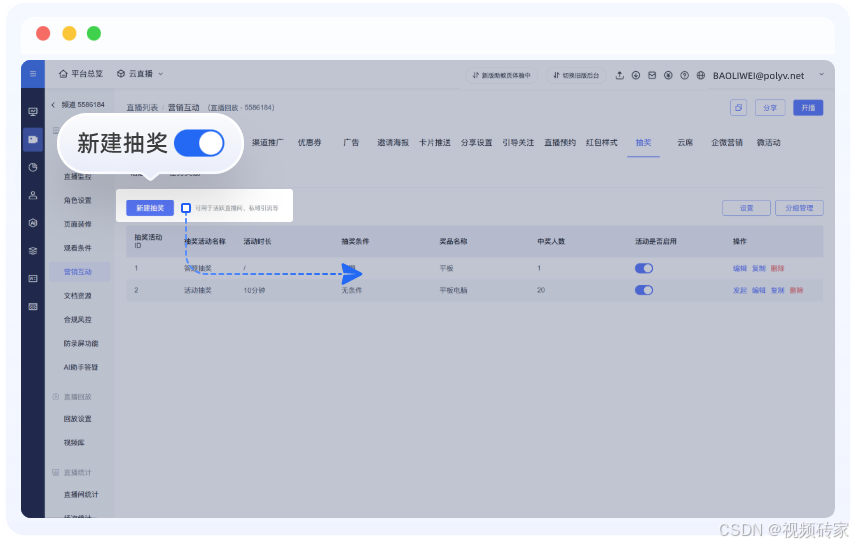Switch to the 企微营销 tab

coord(727,143)
